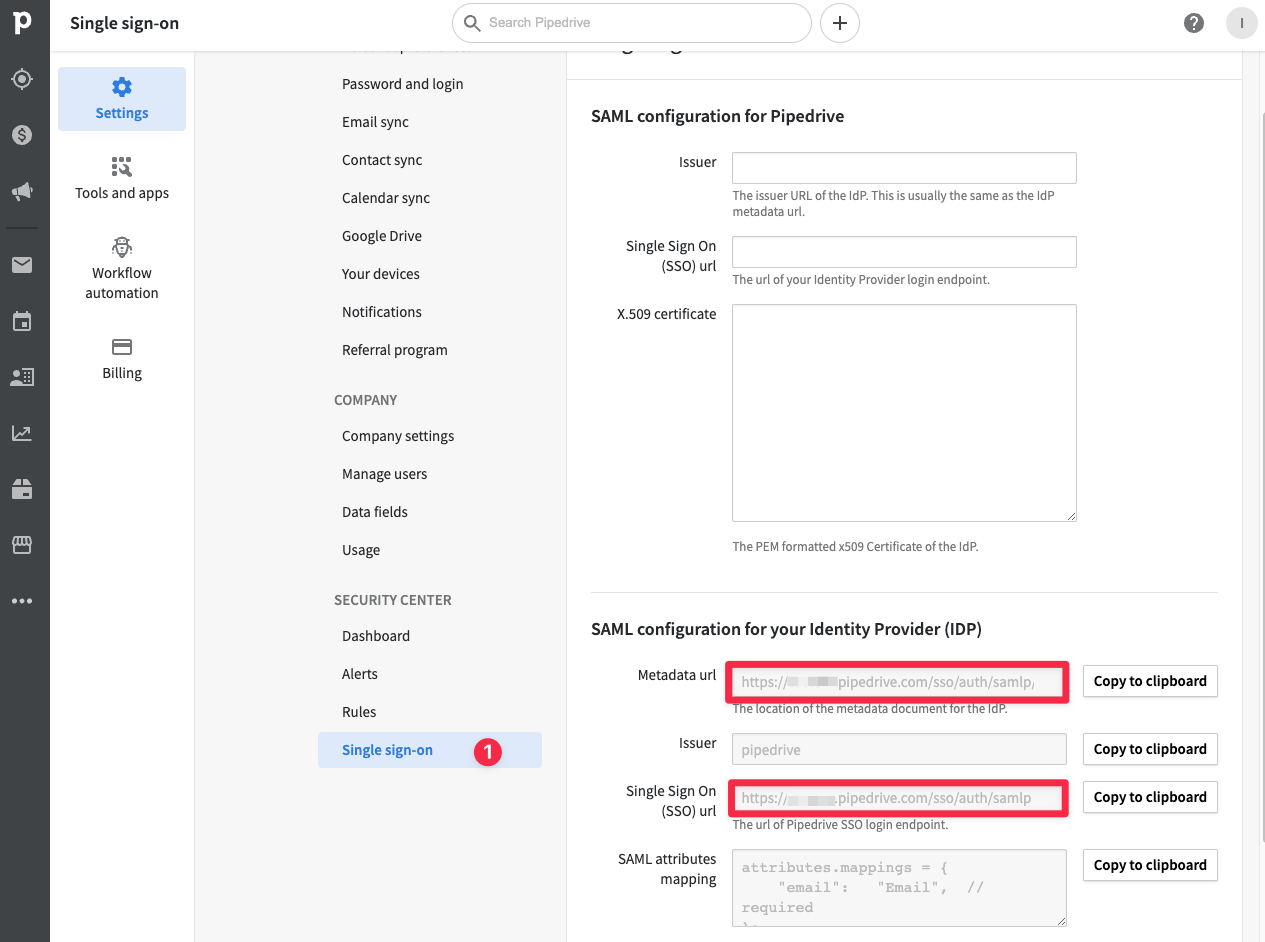Open Manage users settings page
The height and width of the screenshot is (942, 1265).
(384, 474)
